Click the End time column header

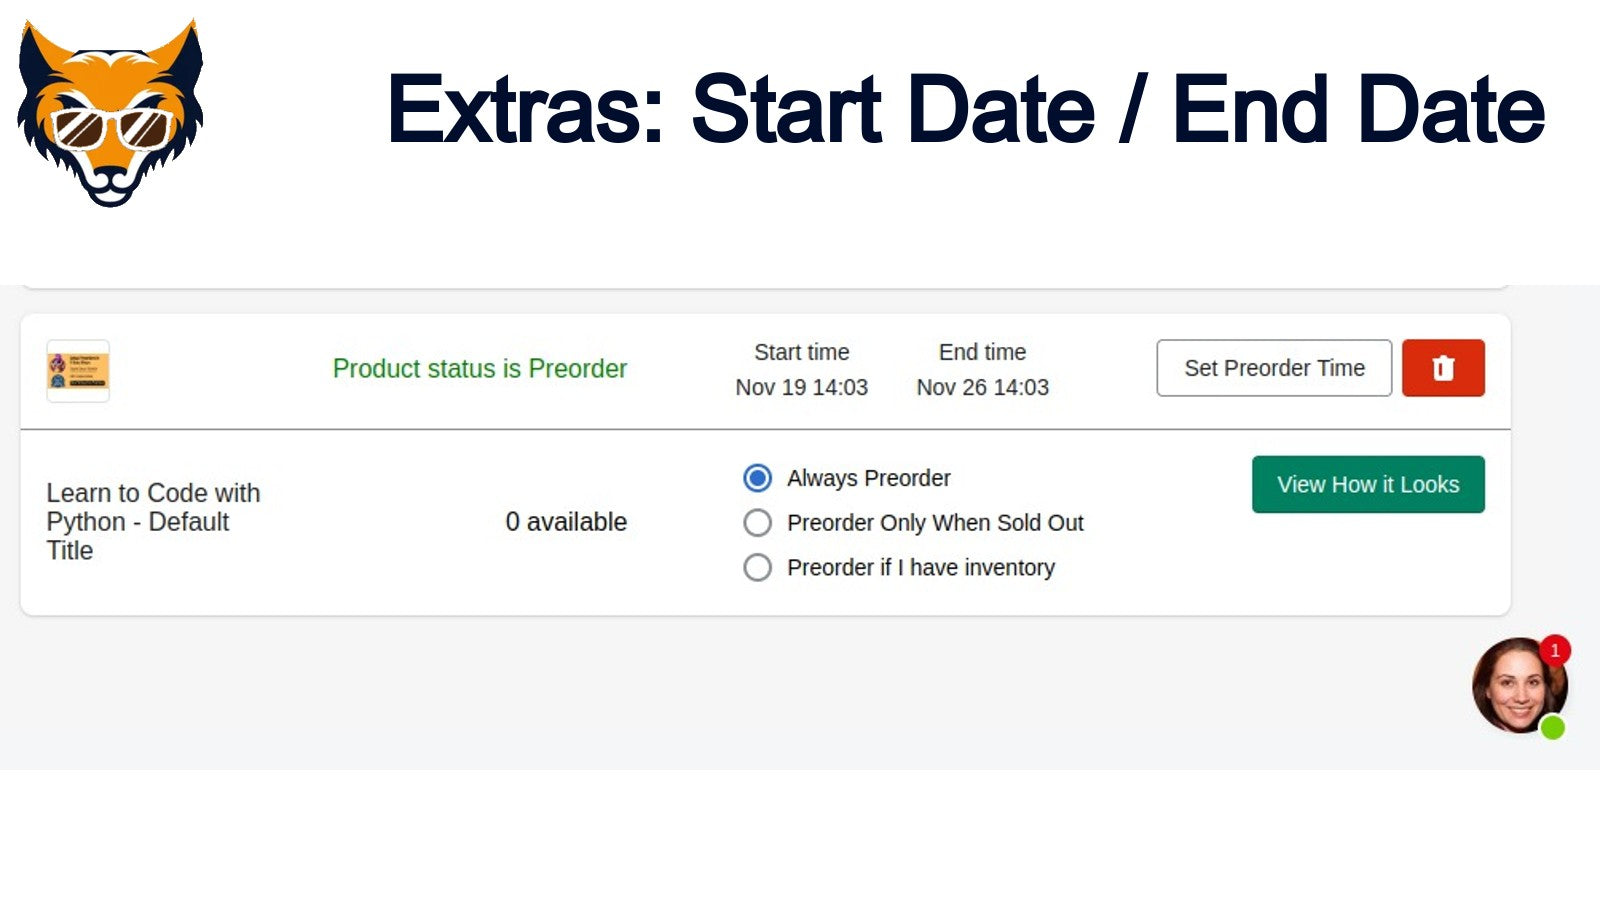pos(982,352)
